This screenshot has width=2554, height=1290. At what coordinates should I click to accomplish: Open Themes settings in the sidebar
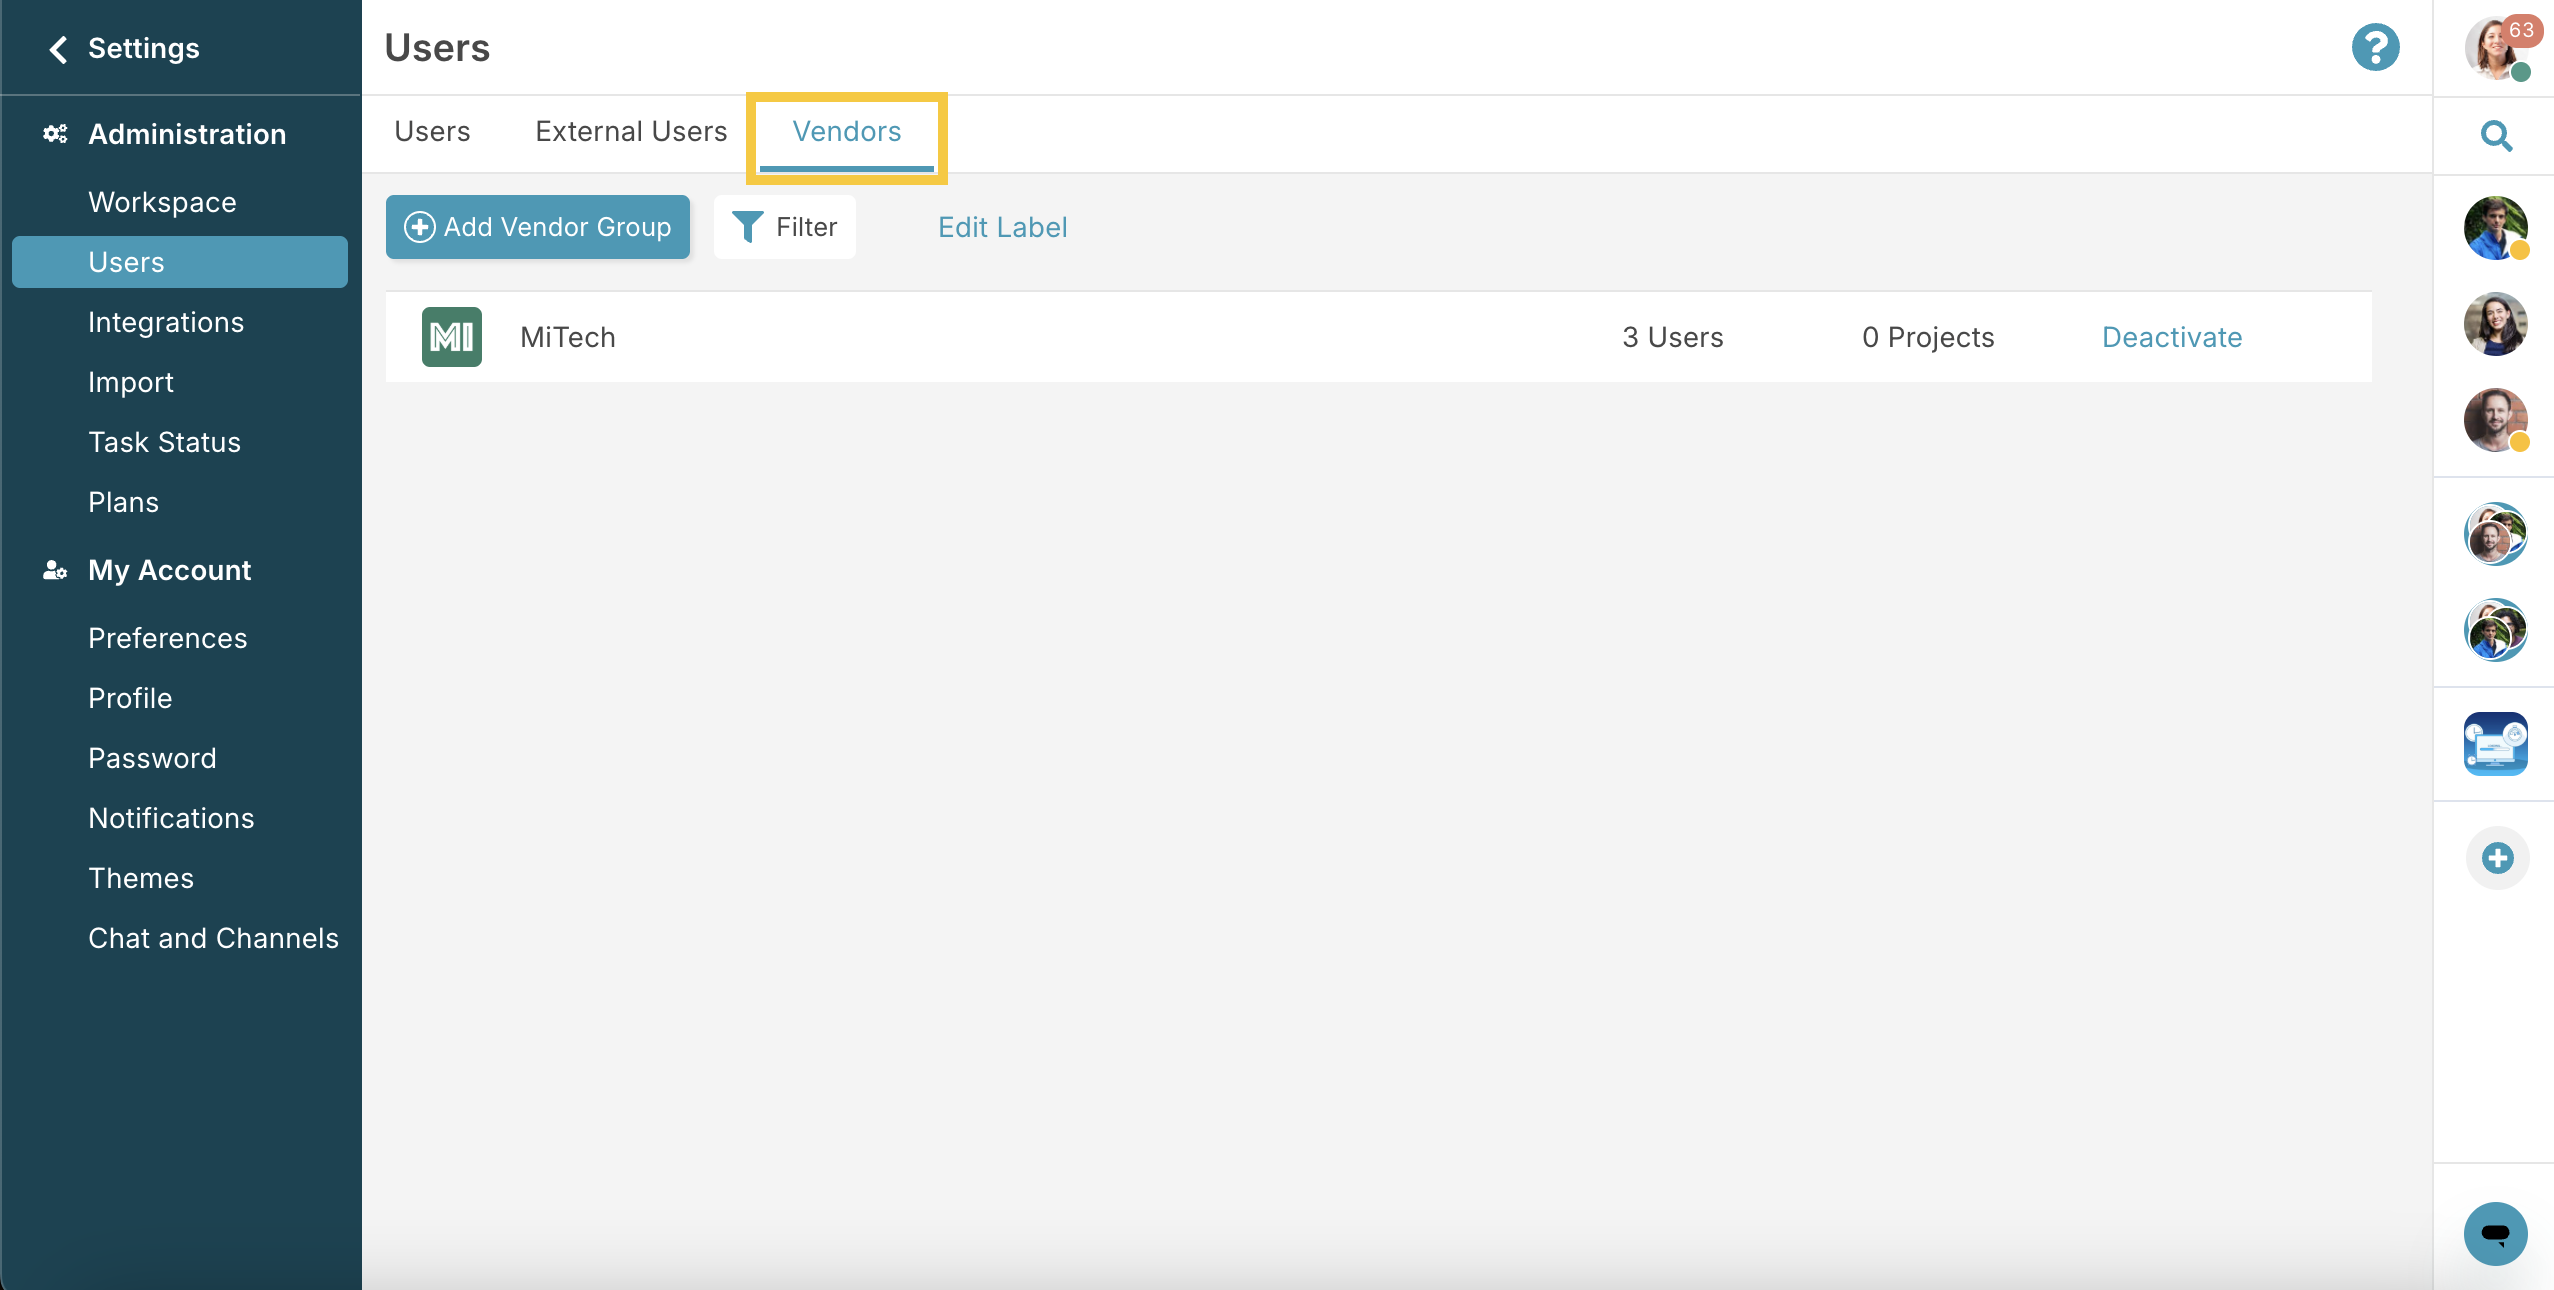point(140,878)
